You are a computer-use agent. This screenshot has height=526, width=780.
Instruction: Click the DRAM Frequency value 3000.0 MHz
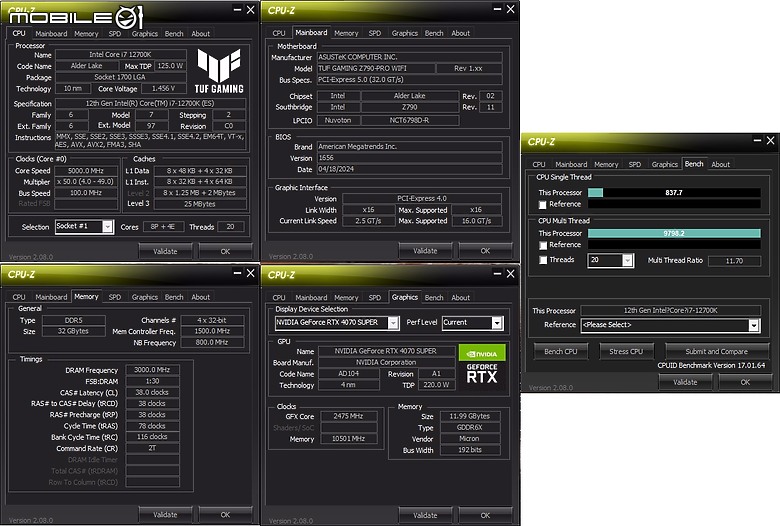pyautogui.click(x=152, y=370)
